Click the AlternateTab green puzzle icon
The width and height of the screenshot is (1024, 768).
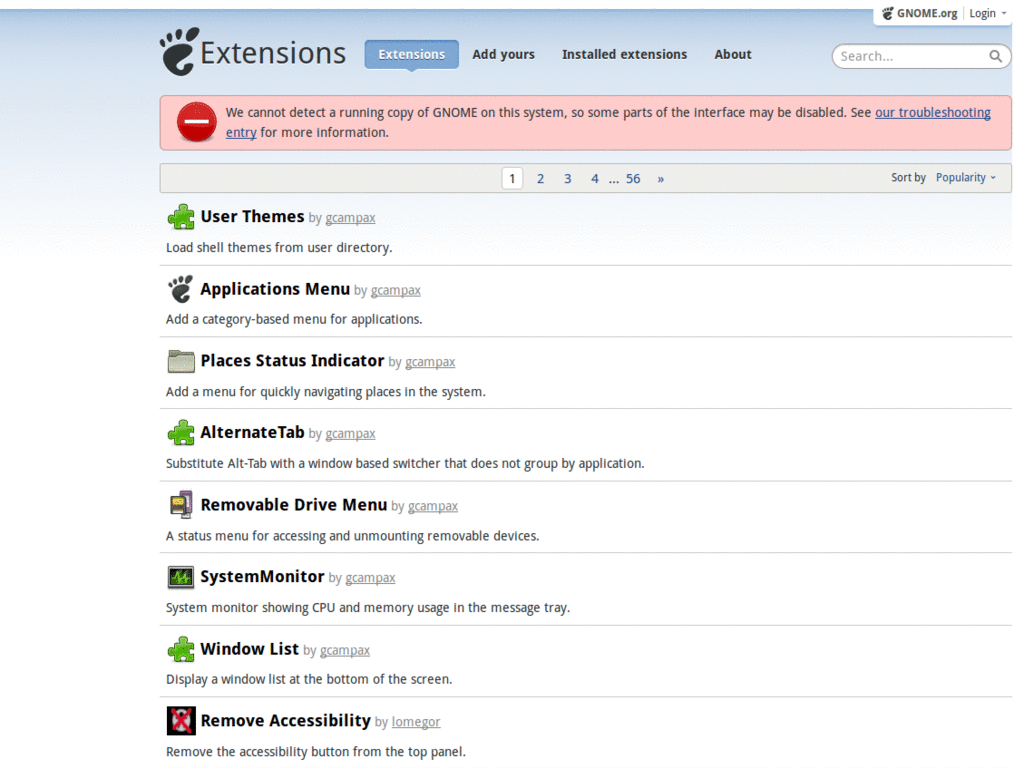[x=181, y=432]
